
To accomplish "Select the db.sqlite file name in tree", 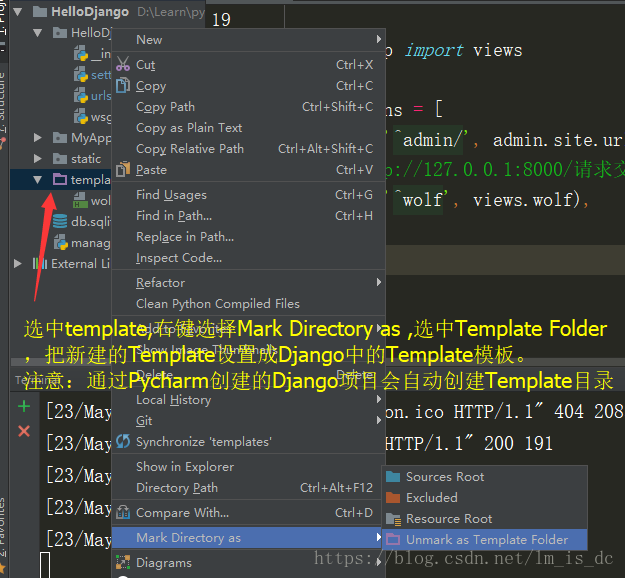I will [x=90, y=222].
